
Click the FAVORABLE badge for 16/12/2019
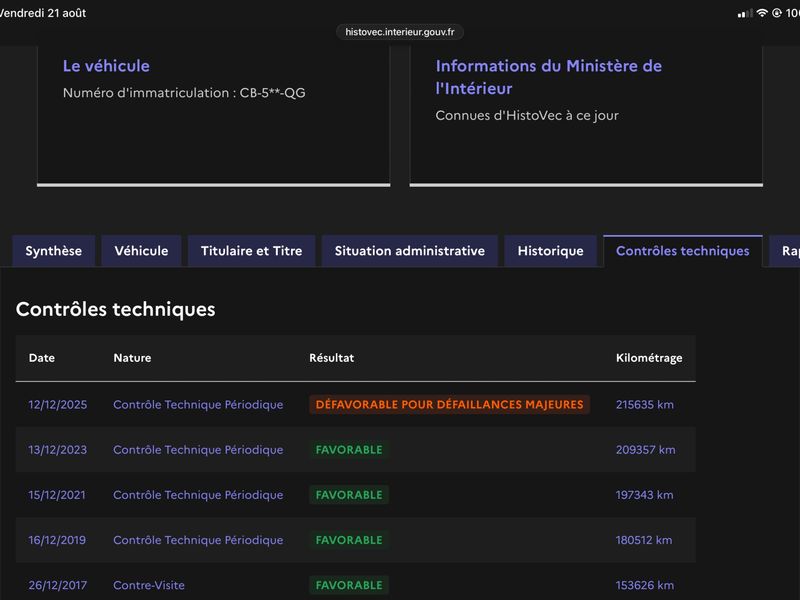[x=349, y=540]
